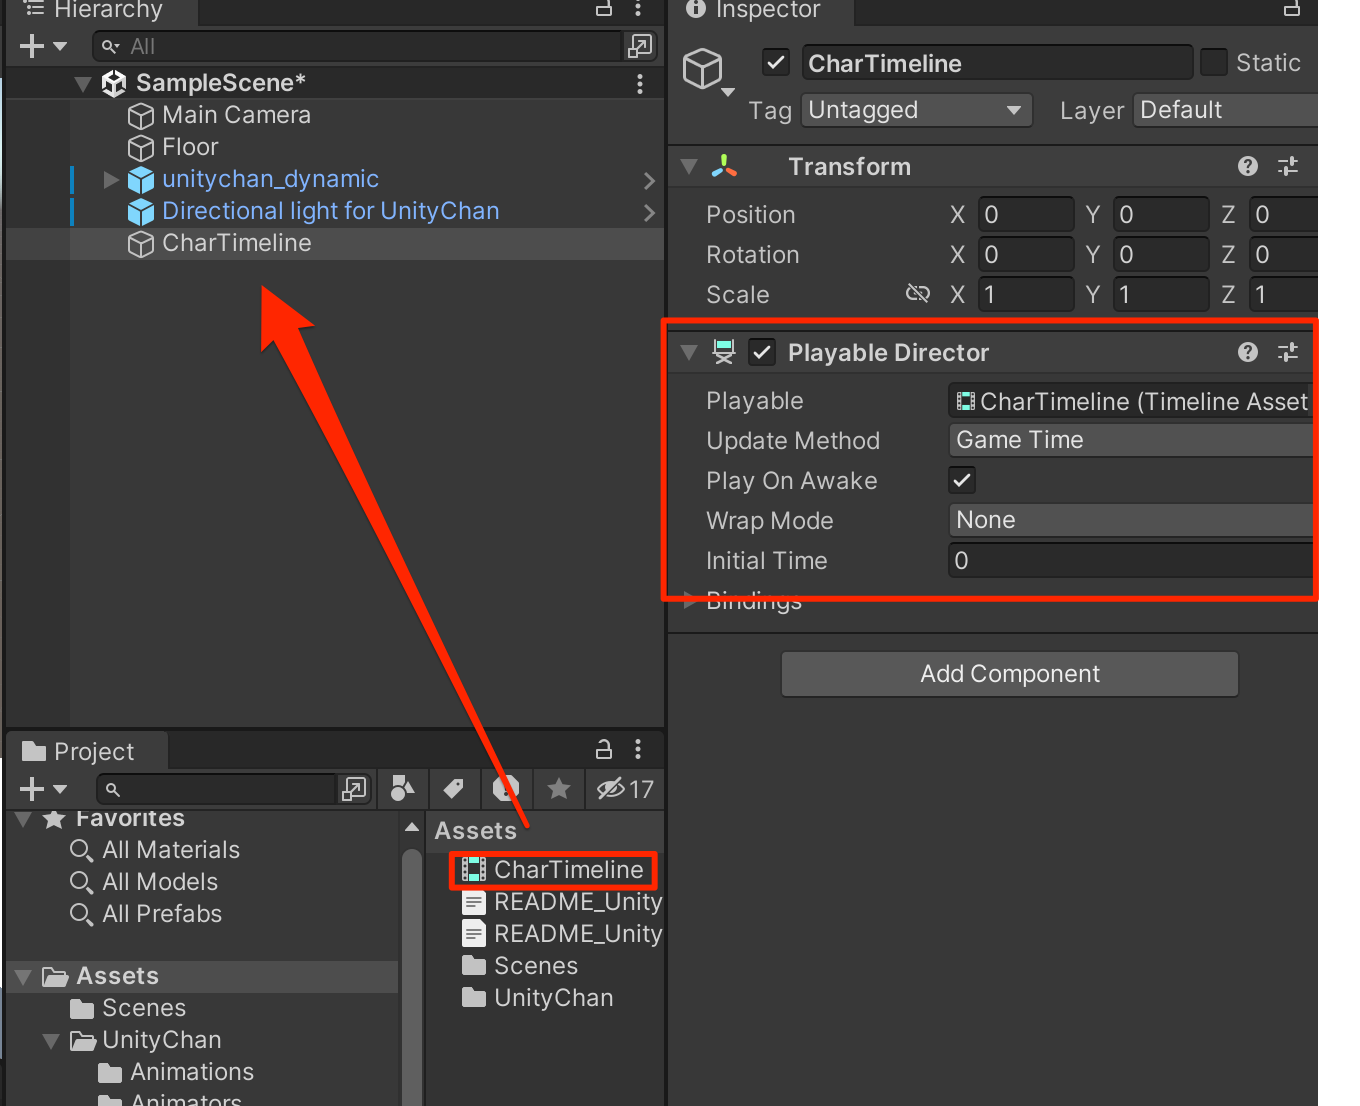The image size is (1360, 1106).
Task: Disable the Play On Awake checkbox
Action: pos(961,480)
